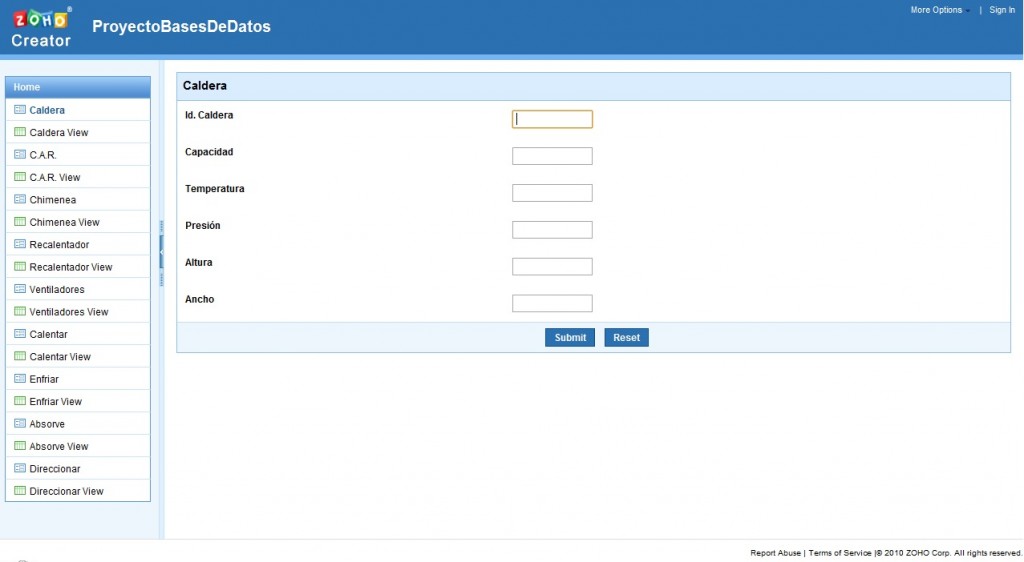Click into the Temperatura text box

(x=552, y=193)
